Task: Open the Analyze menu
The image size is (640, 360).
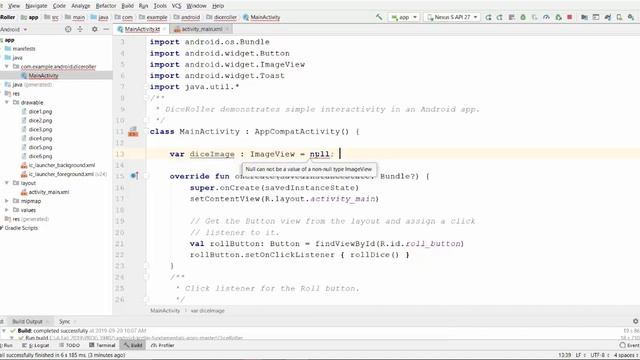Action: [81, 6]
